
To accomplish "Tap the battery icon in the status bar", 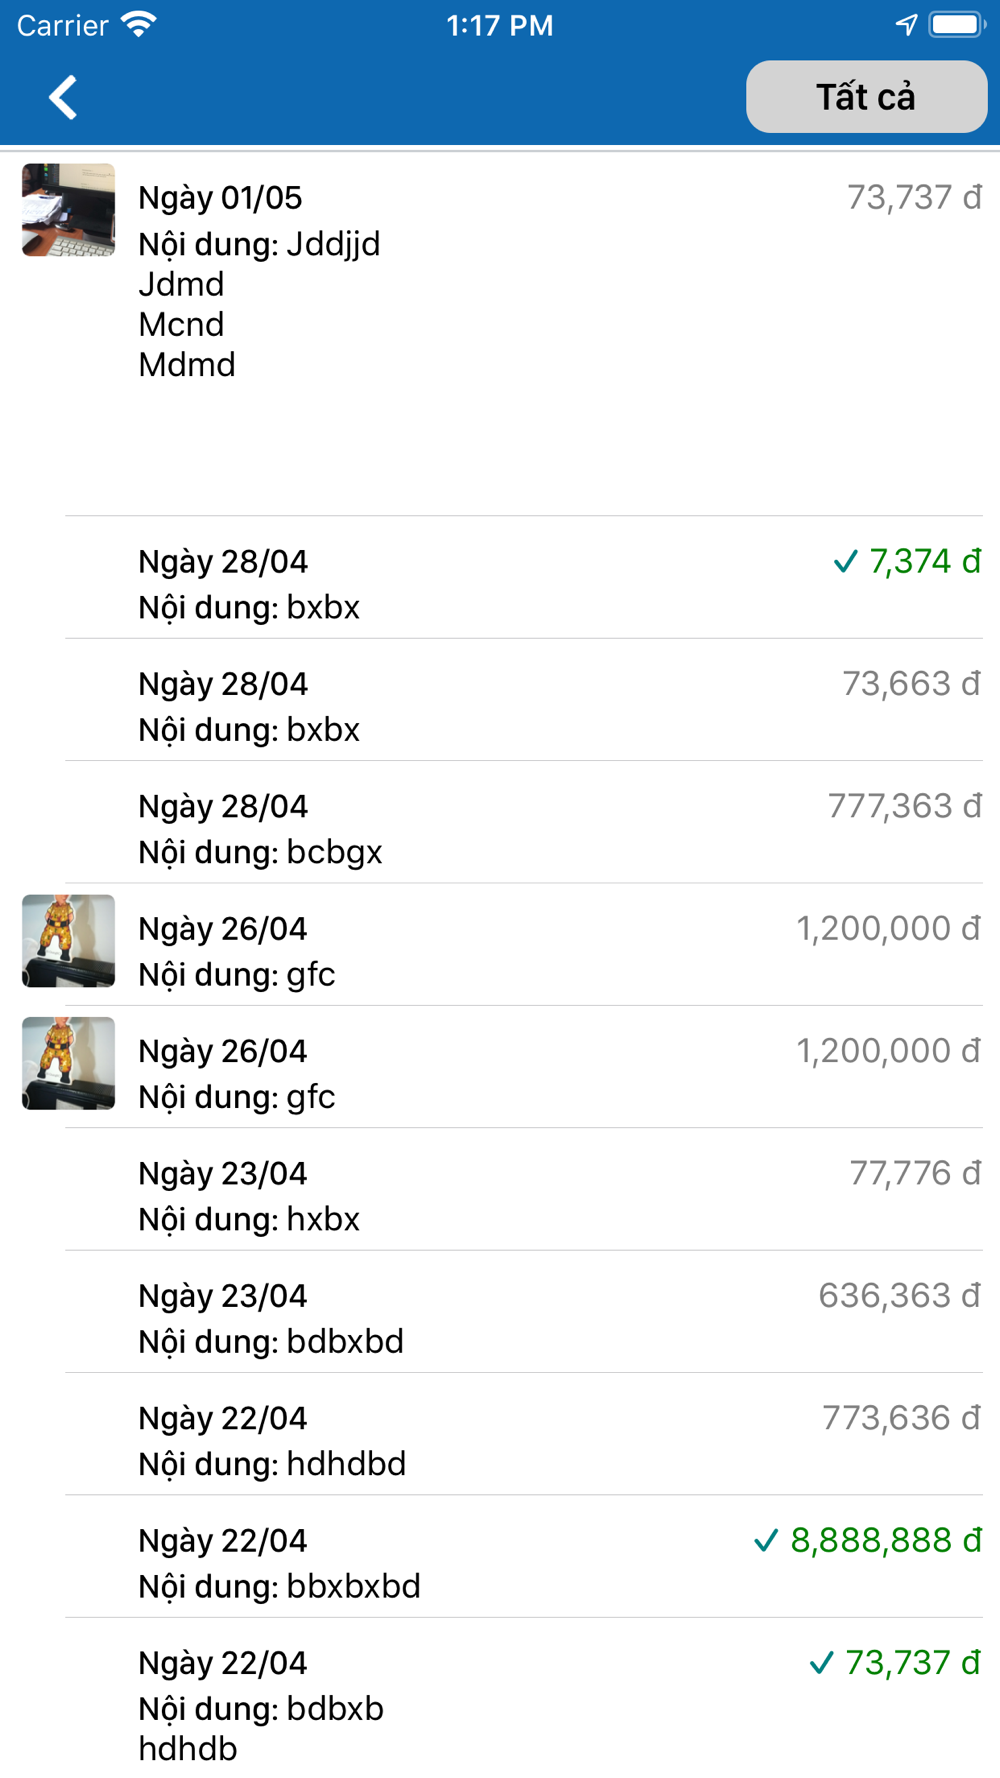I will [956, 25].
